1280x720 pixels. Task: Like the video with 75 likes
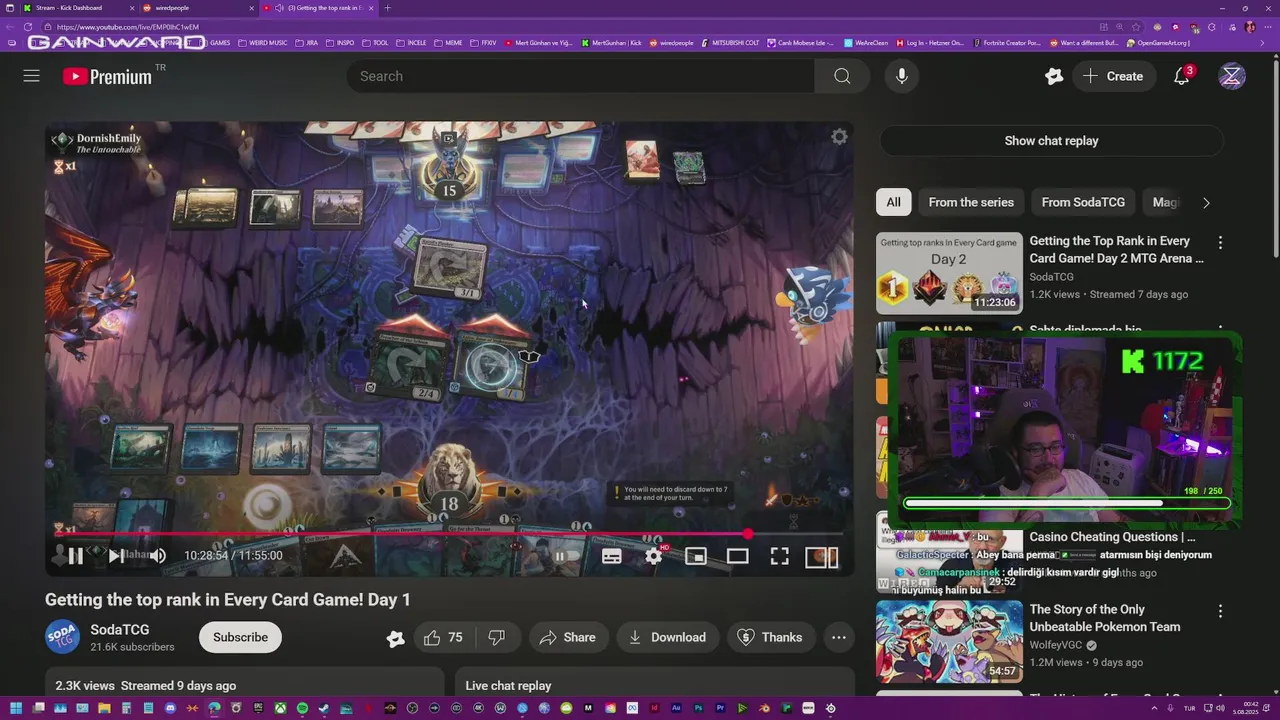point(444,637)
